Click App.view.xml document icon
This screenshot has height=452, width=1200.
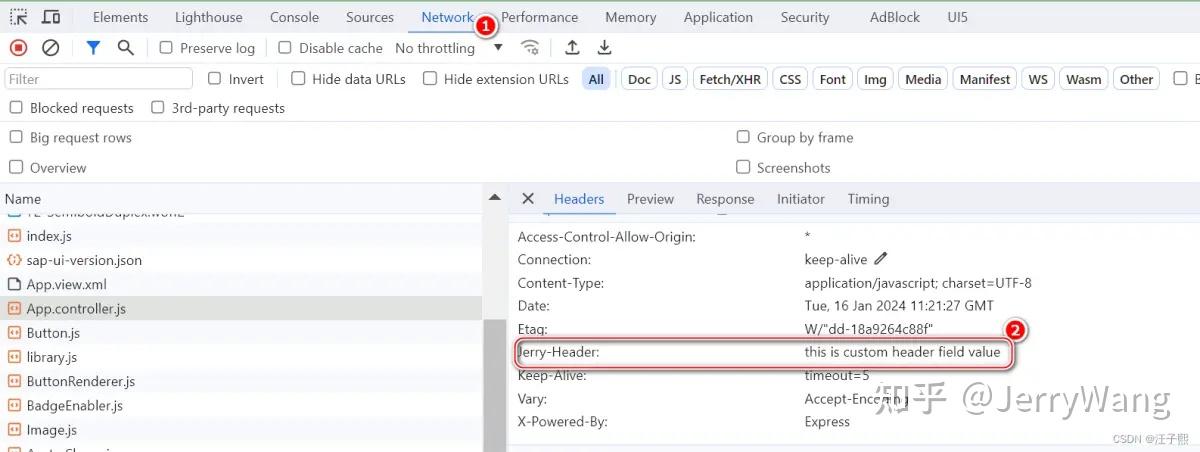point(14,285)
